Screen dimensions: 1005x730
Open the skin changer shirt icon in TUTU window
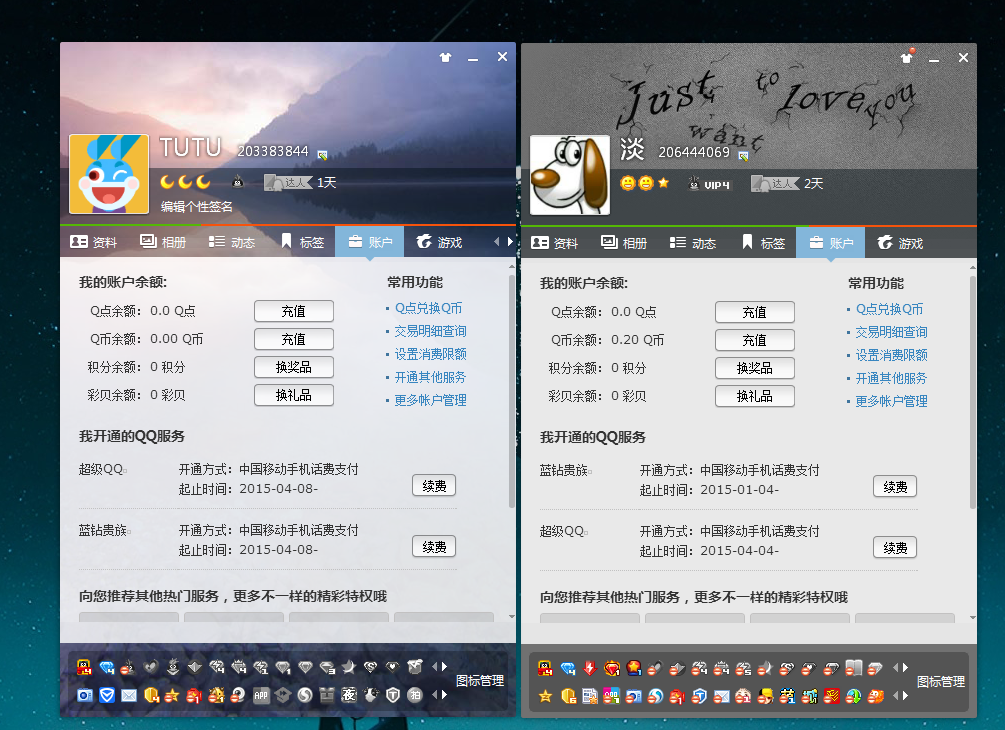coord(445,57)
